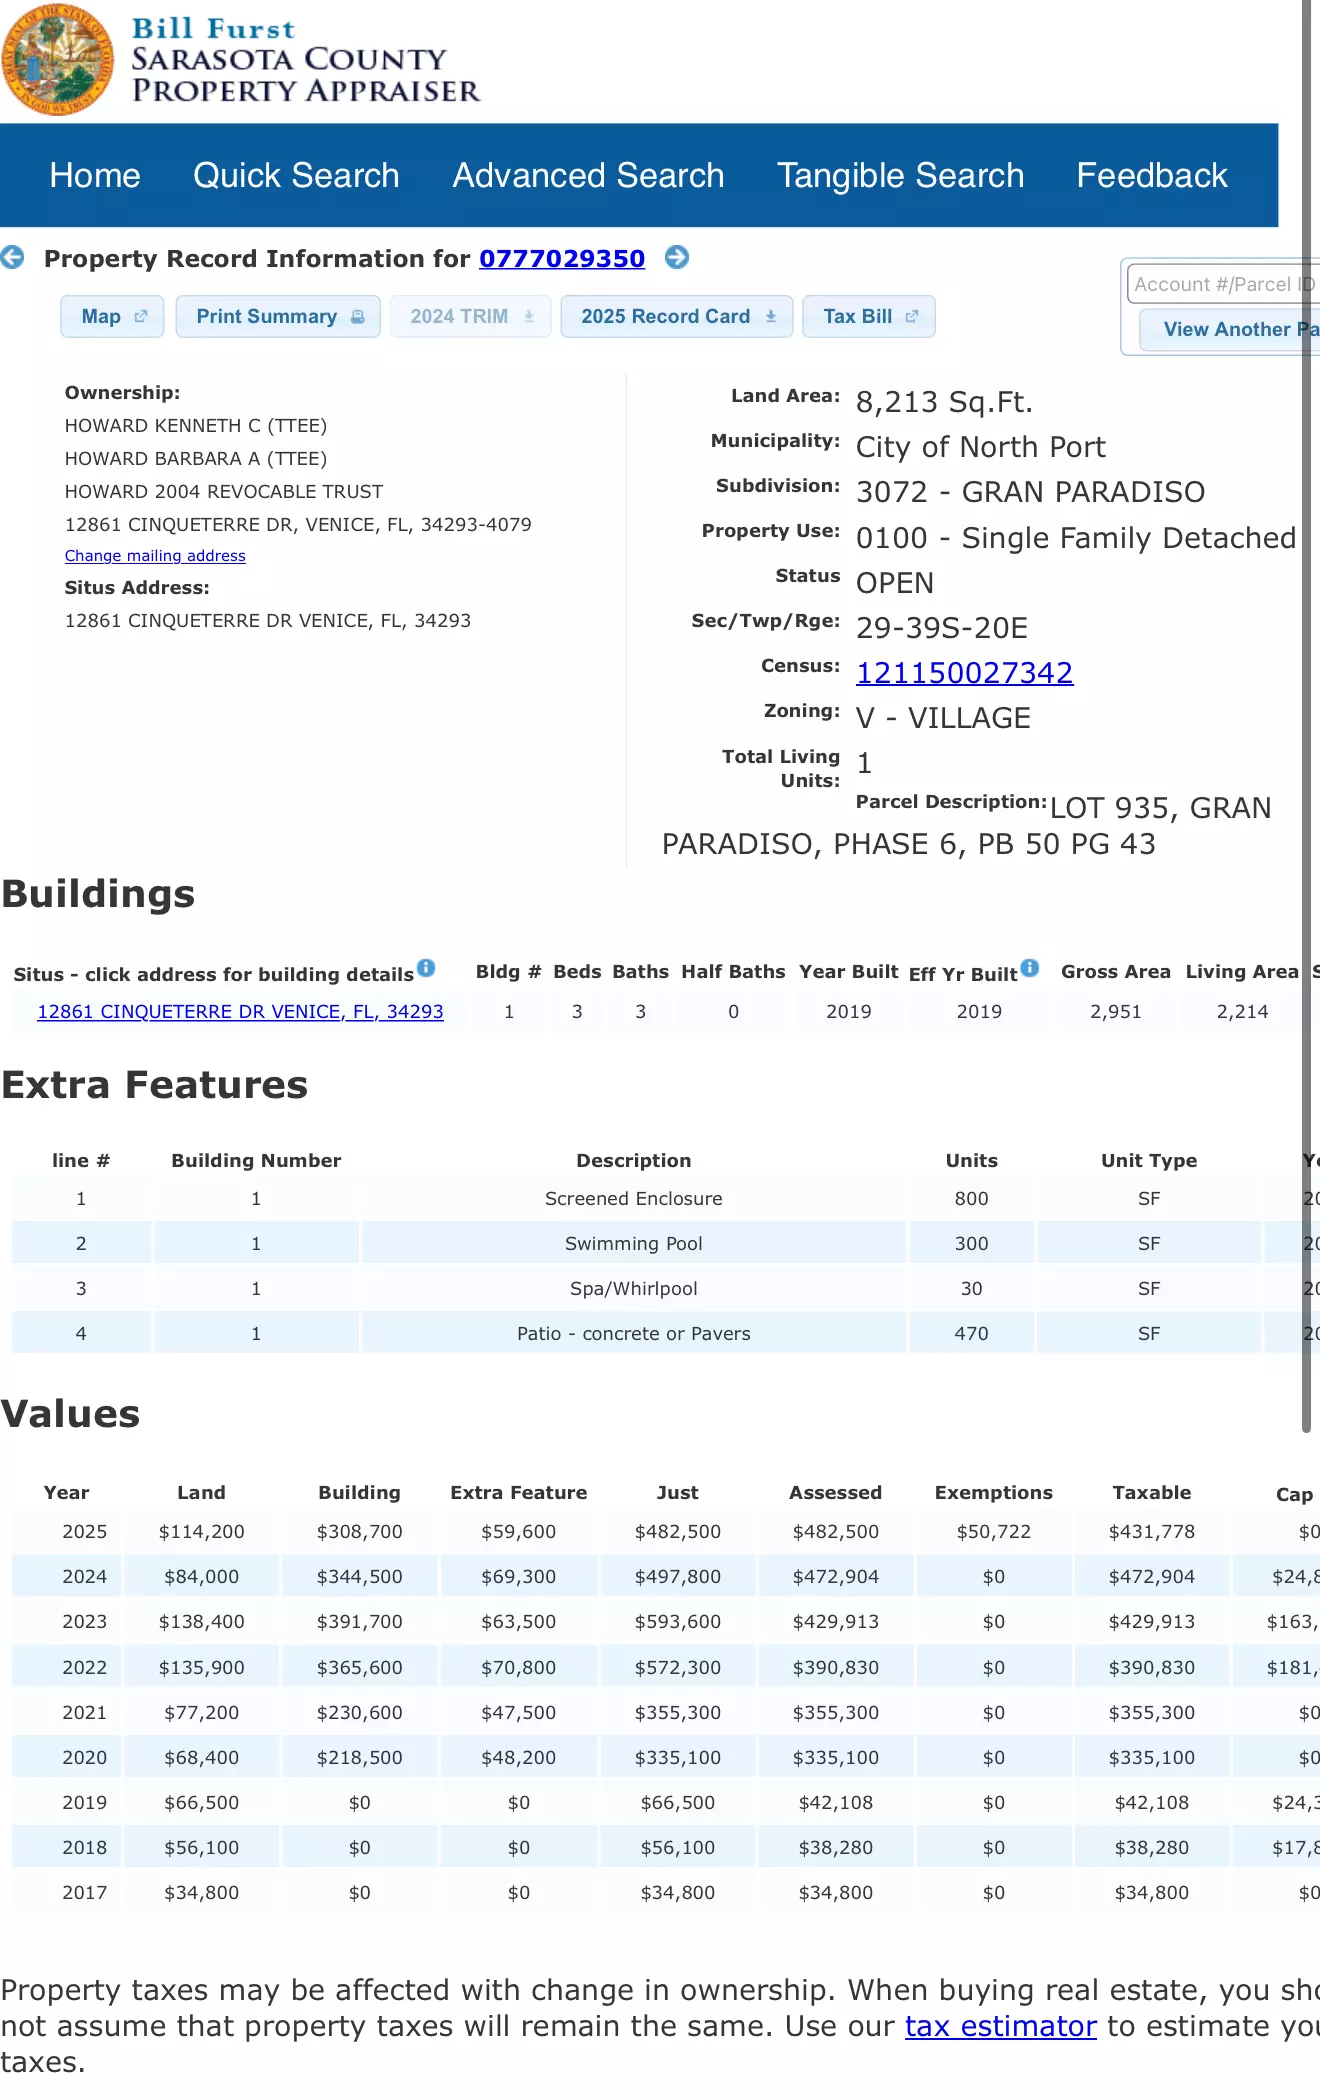This screenshot has height=2098, width=1320.
Task: Click parcel ID link 0777029350
Action: click(x=562, y=259)
